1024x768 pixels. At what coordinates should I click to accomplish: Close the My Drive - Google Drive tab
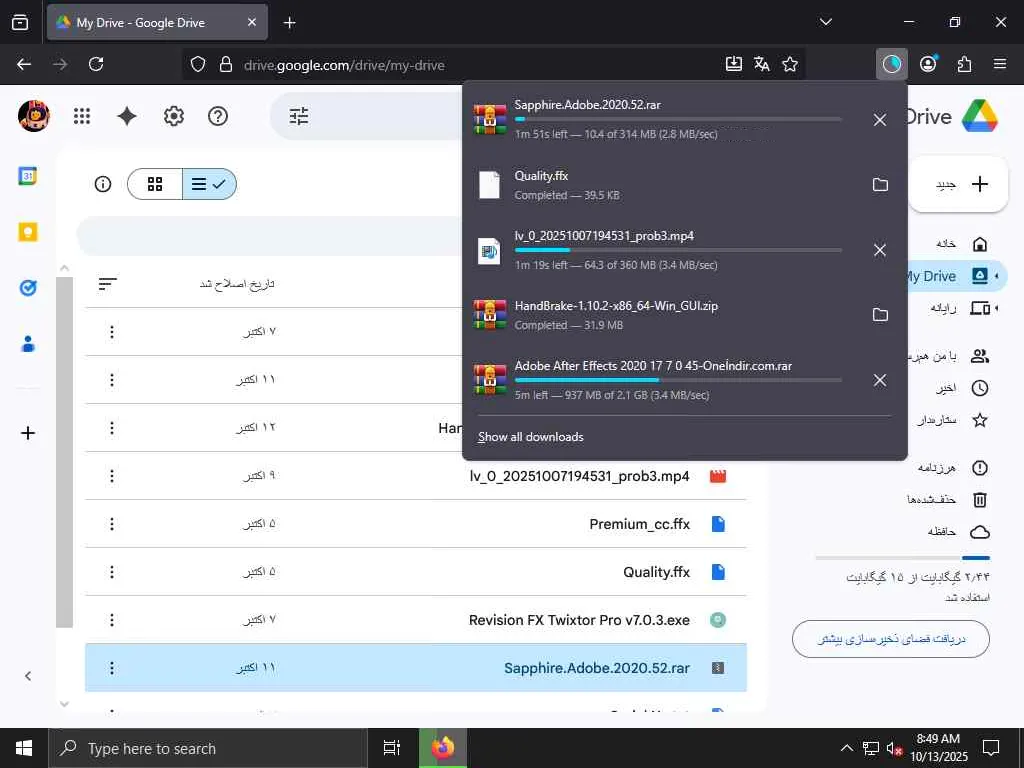click(252, 22)
